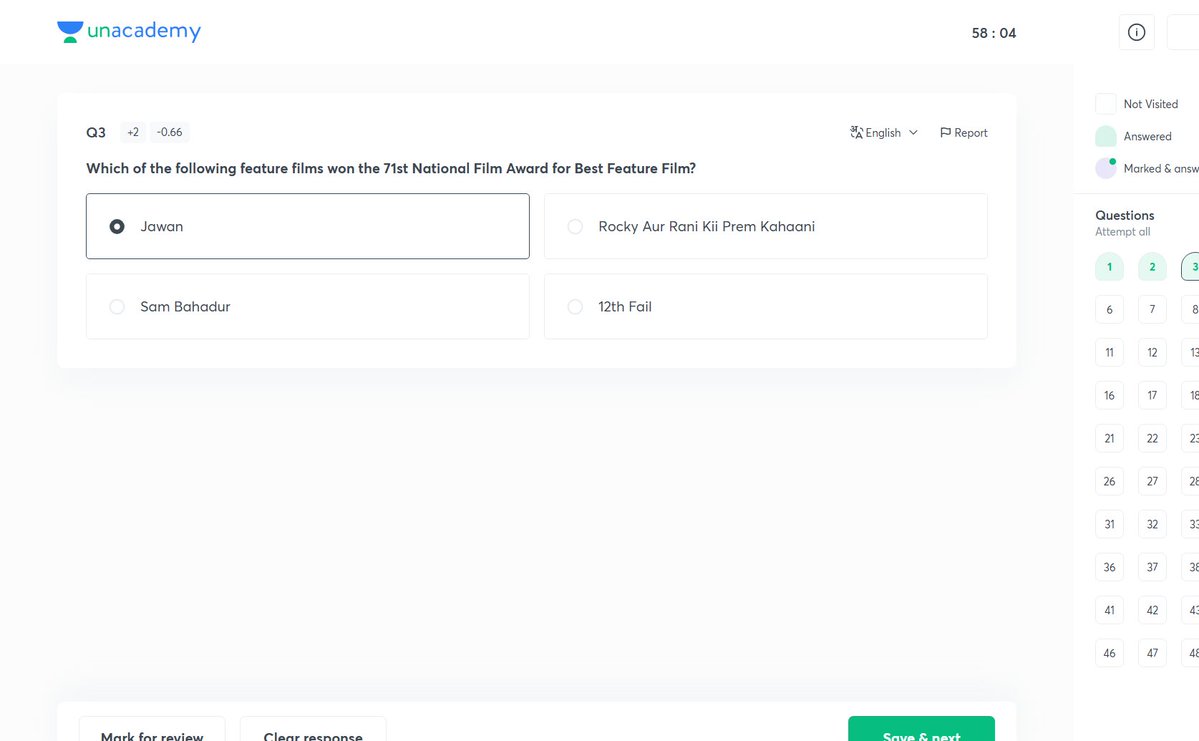Jump to question 32
The image size is (1199, 741).
(x=1152, y=524)
